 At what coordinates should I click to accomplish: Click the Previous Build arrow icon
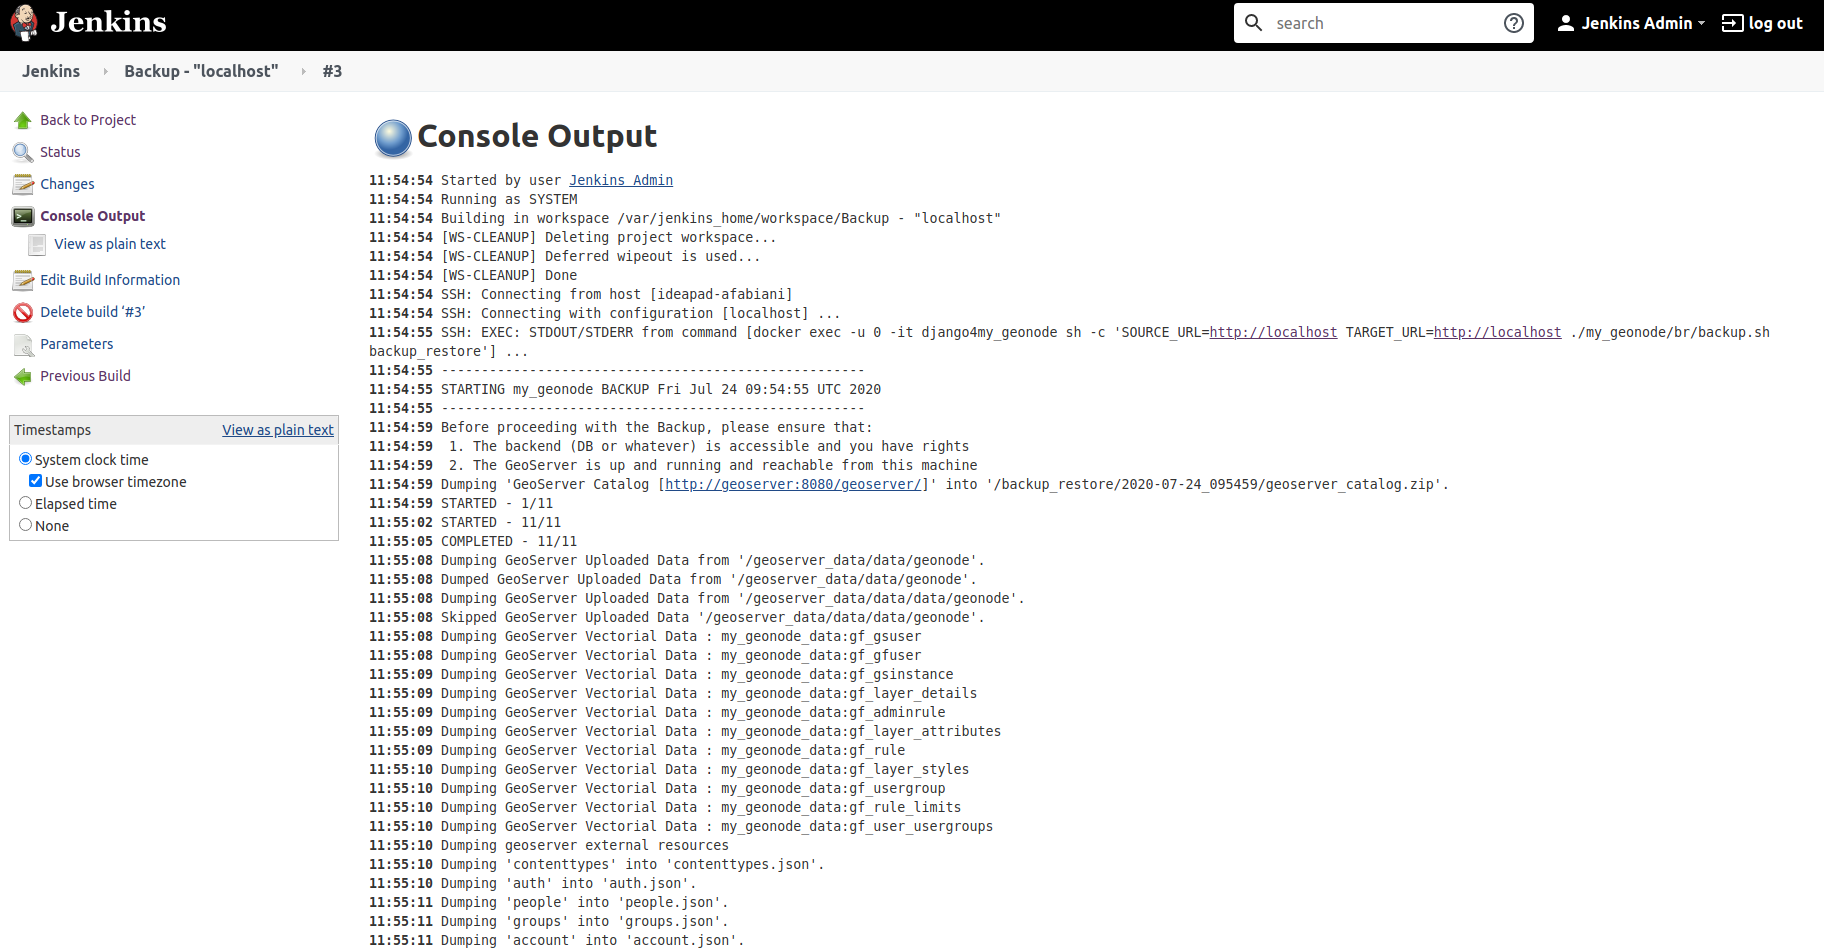point(23,377)
